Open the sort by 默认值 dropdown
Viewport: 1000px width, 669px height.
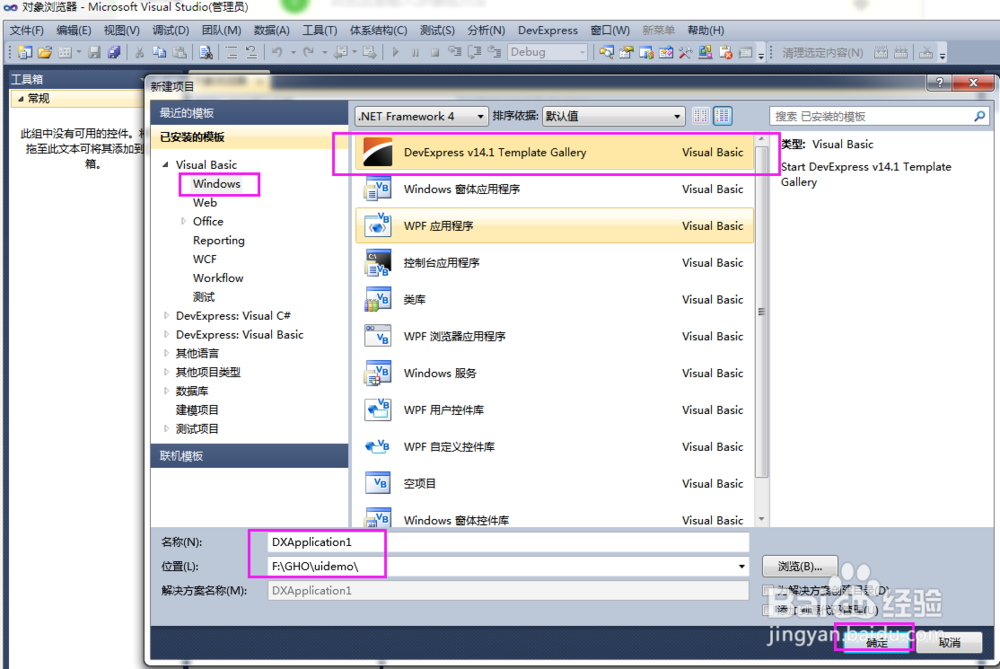coord(613,116)
